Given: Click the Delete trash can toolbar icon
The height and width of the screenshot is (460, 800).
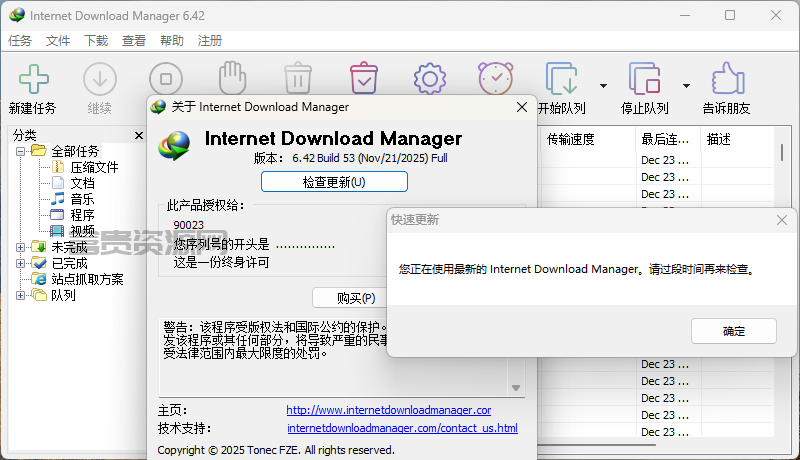Looking at the screenshot, I should pyautogui.click(x=298, y=78).
